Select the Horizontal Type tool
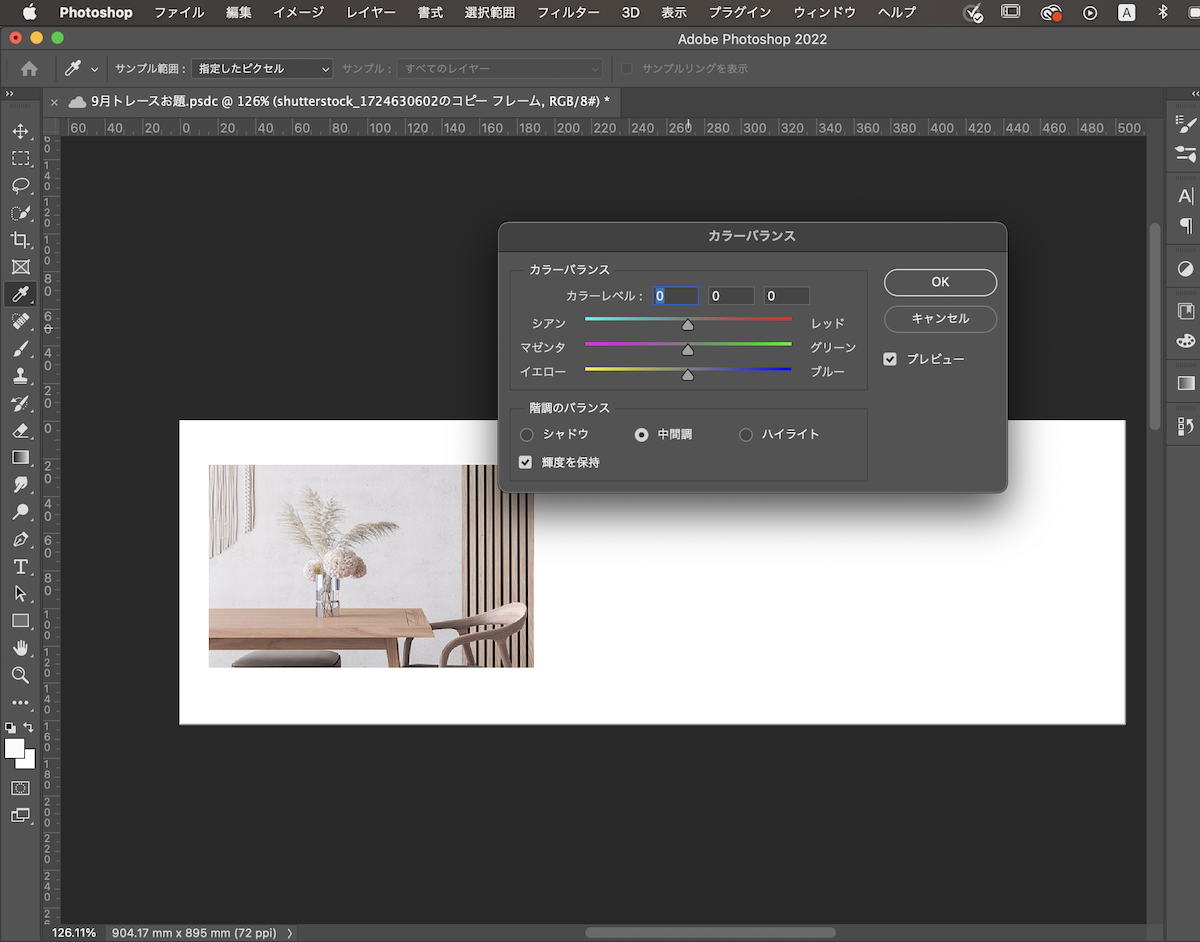 21,566
